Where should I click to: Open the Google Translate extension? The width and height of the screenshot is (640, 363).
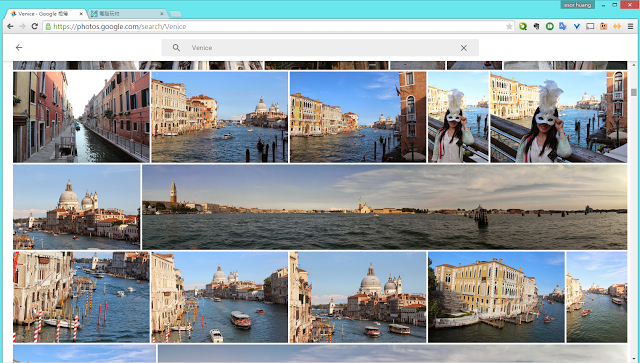563,27
